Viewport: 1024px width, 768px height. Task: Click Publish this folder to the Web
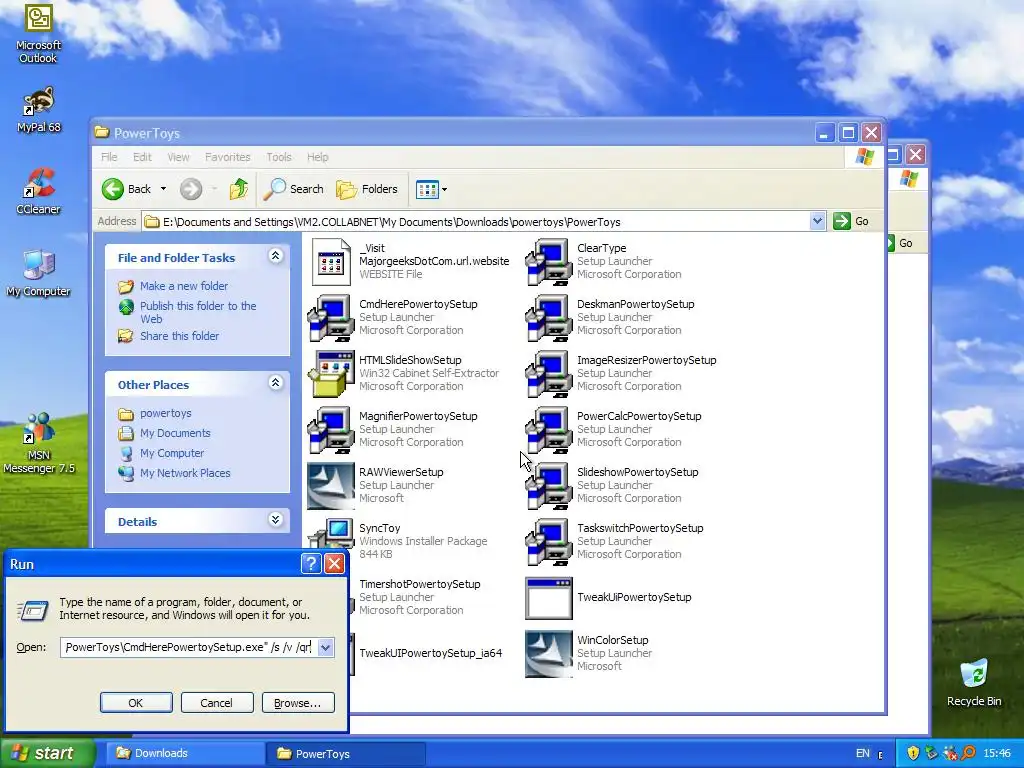[198, 312]
